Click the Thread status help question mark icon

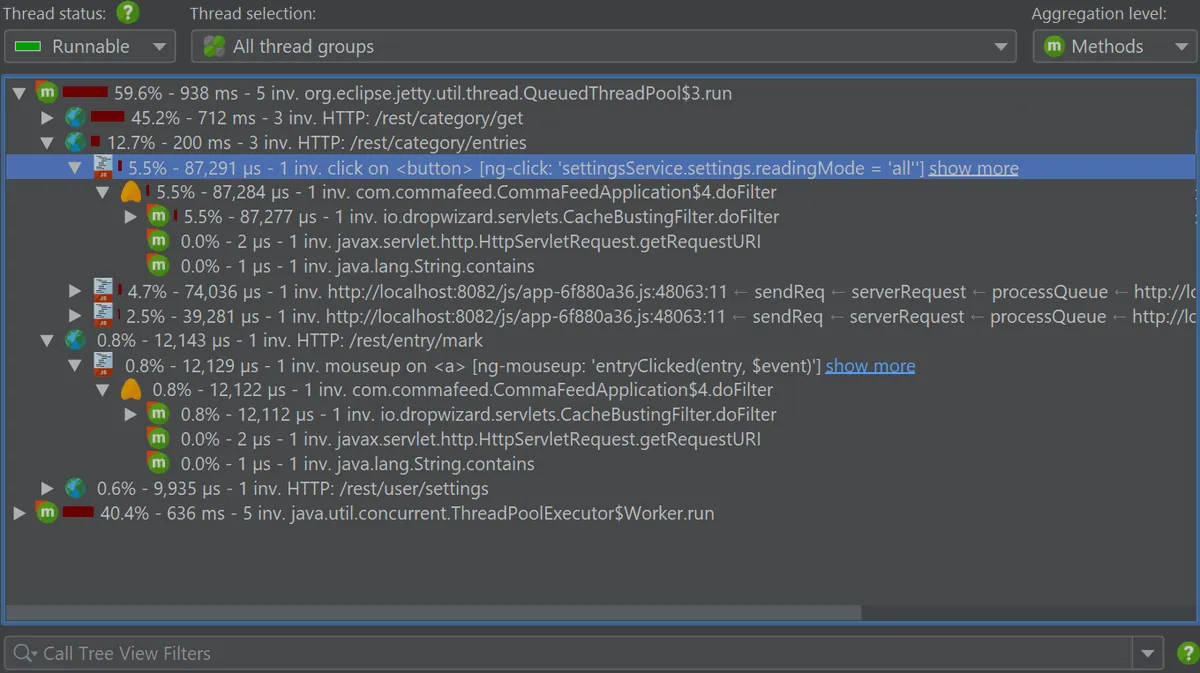pyautogui.click(x=127, y=14)
